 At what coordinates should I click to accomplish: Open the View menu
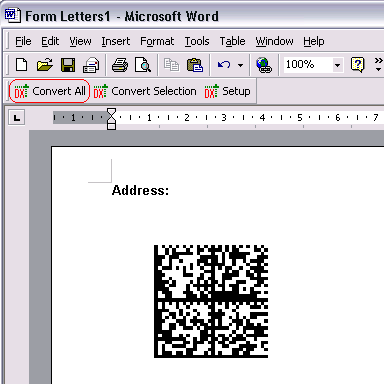tap(80, 41)
